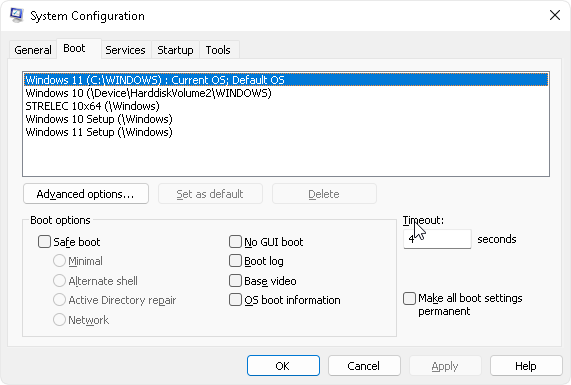Switch to the General tab

point(33,50)
